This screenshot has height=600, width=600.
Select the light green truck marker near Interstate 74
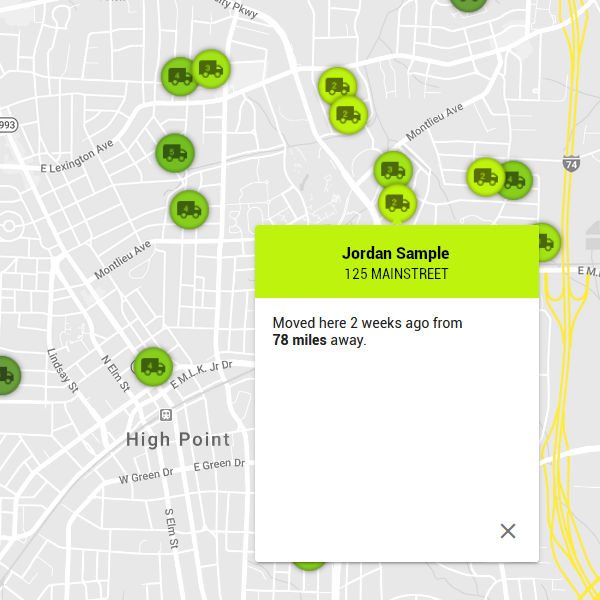[485, 177]
